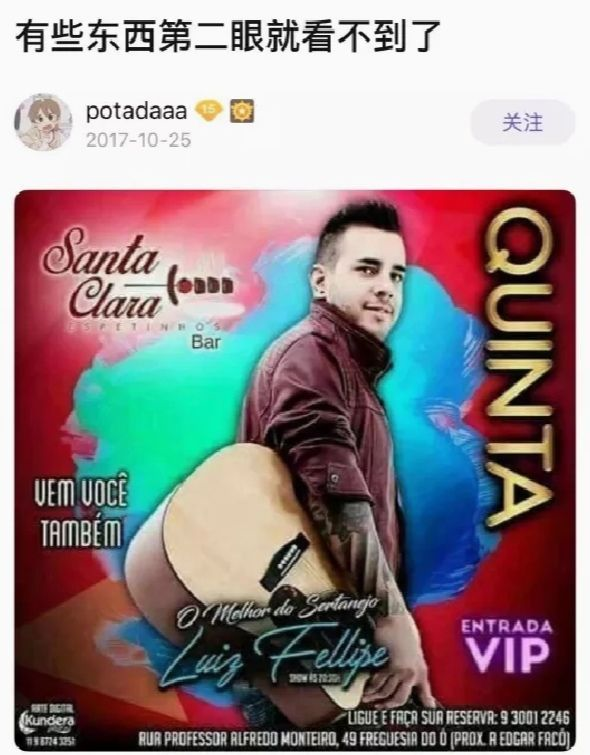The width and height of the screenshot is (590, 755).
Task: Tap the gold square badge beside username
Action: (x=242, y=111)
